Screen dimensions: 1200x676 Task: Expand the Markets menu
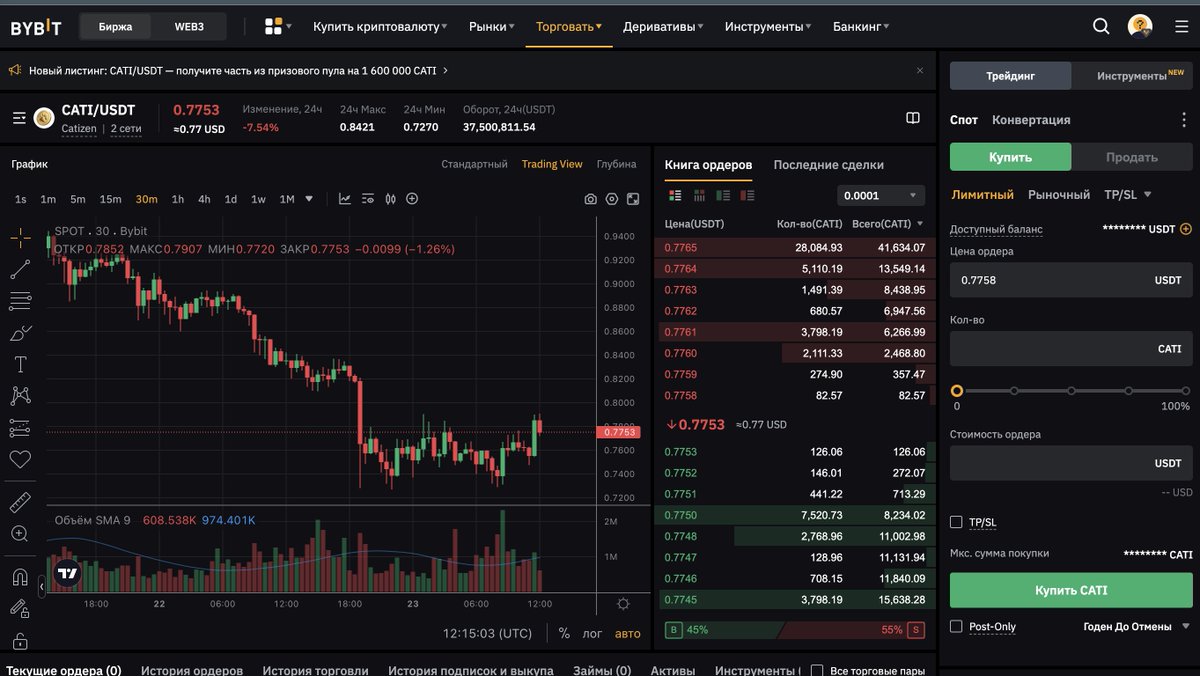[492, 27]
